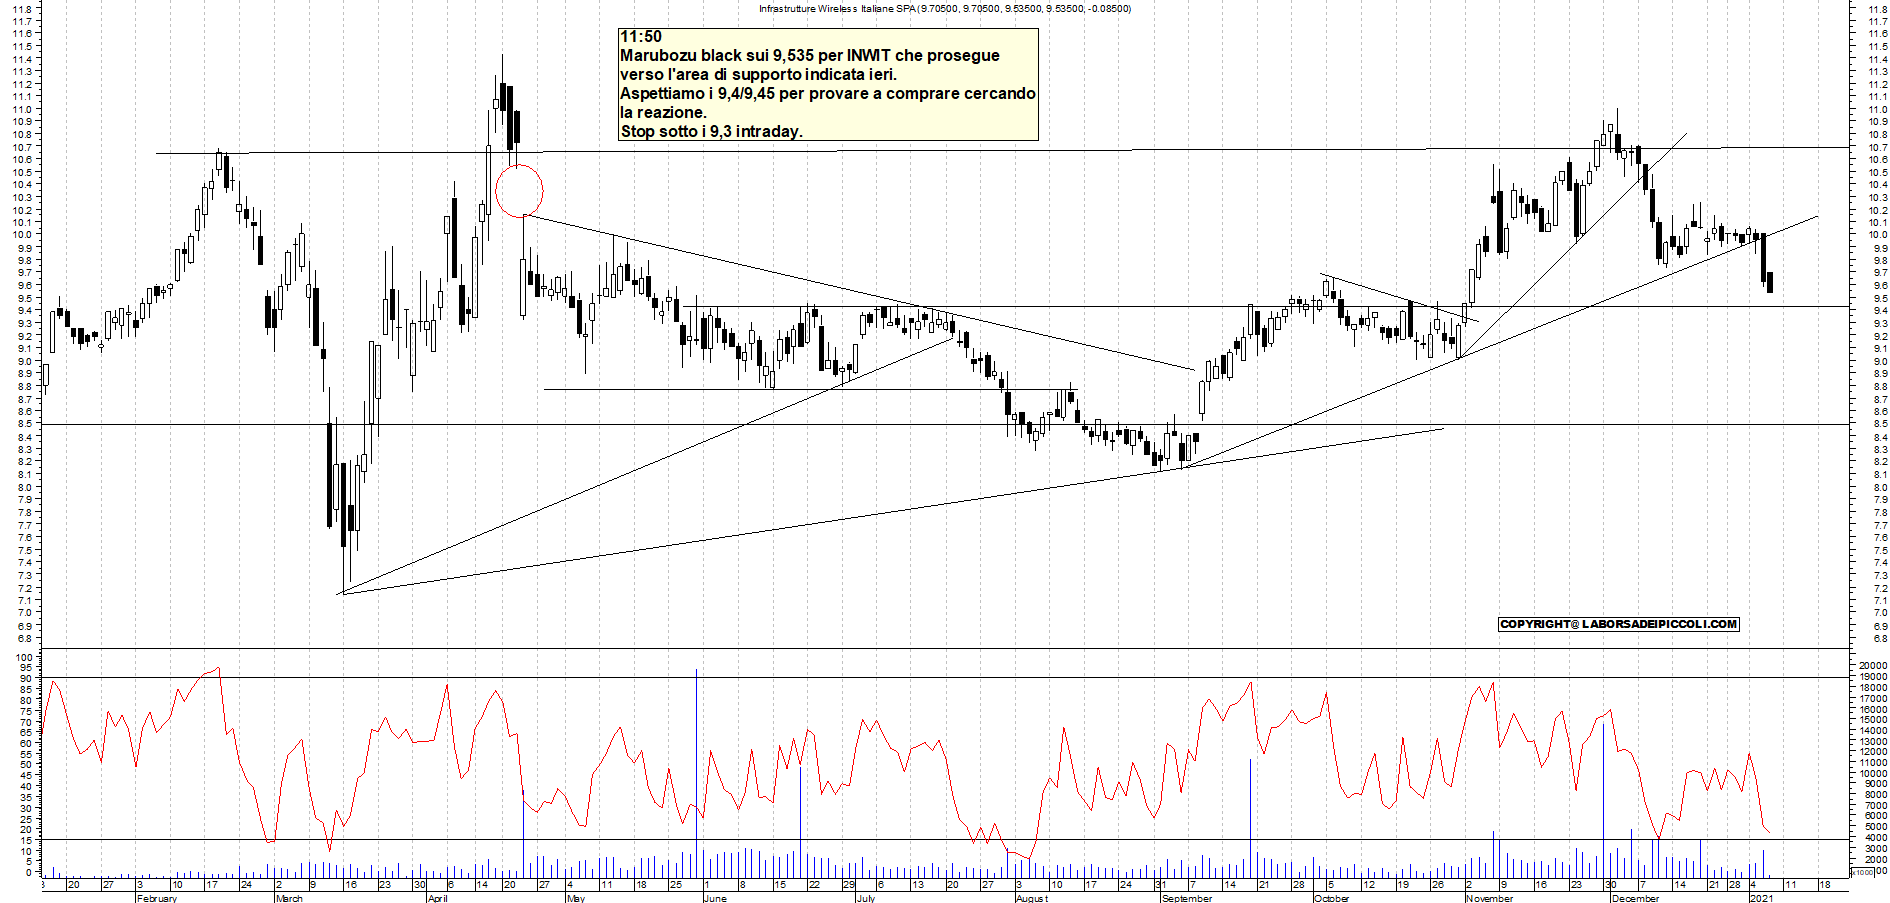Click the February label on the time axis
Screen dimensions: 1890x903
point(157,898)
